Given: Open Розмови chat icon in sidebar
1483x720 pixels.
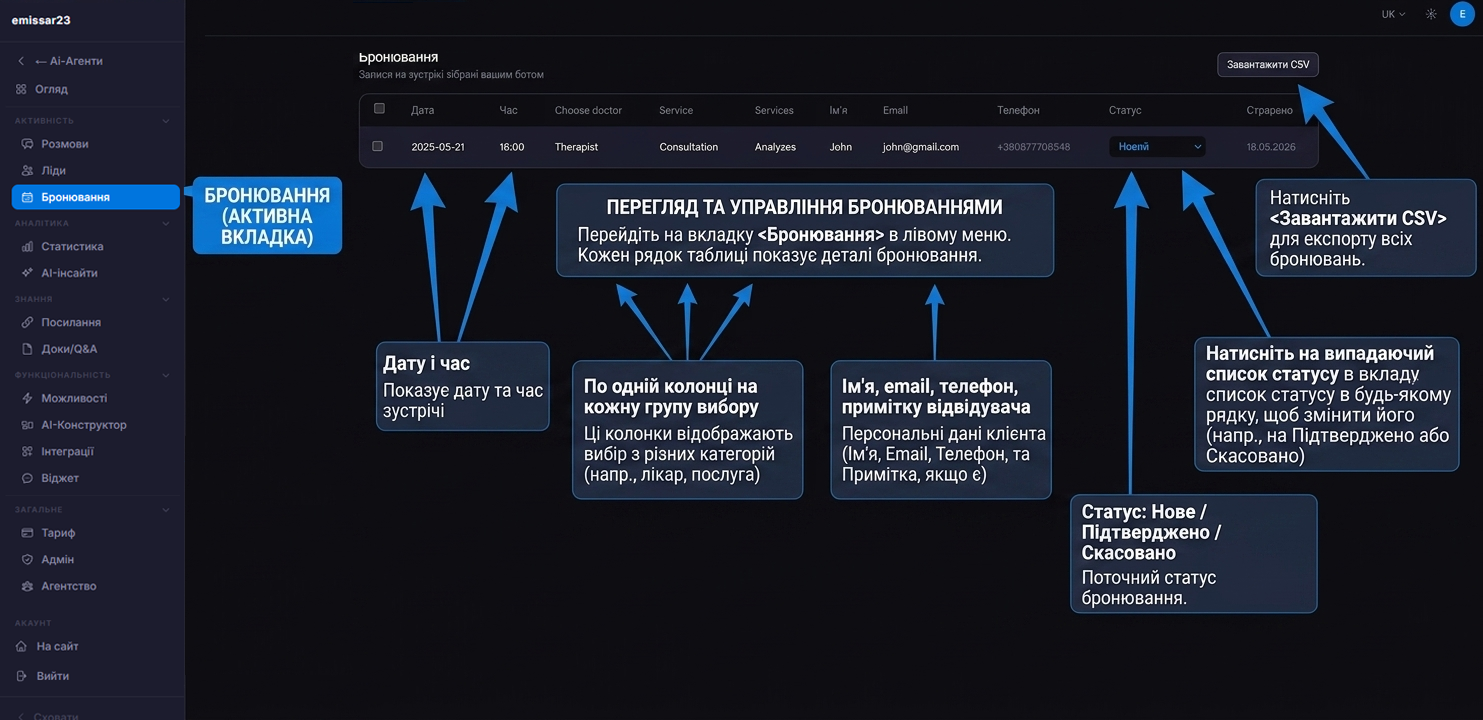Looking at the screenshot, I should 27,144.
